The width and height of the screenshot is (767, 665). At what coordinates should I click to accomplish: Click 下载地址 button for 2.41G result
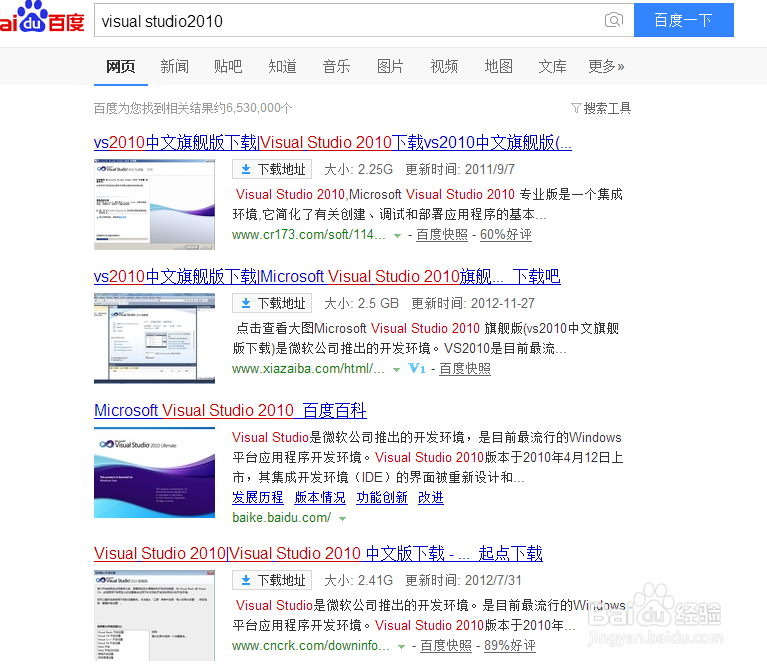pos(272,580)
